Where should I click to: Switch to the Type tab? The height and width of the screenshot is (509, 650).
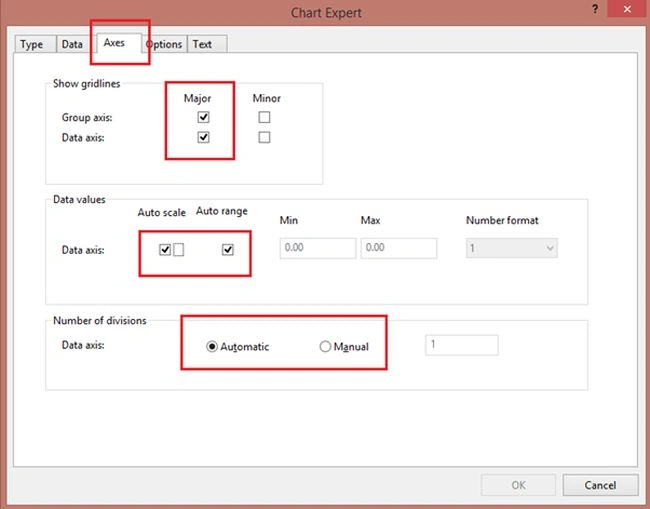point(35,44)
